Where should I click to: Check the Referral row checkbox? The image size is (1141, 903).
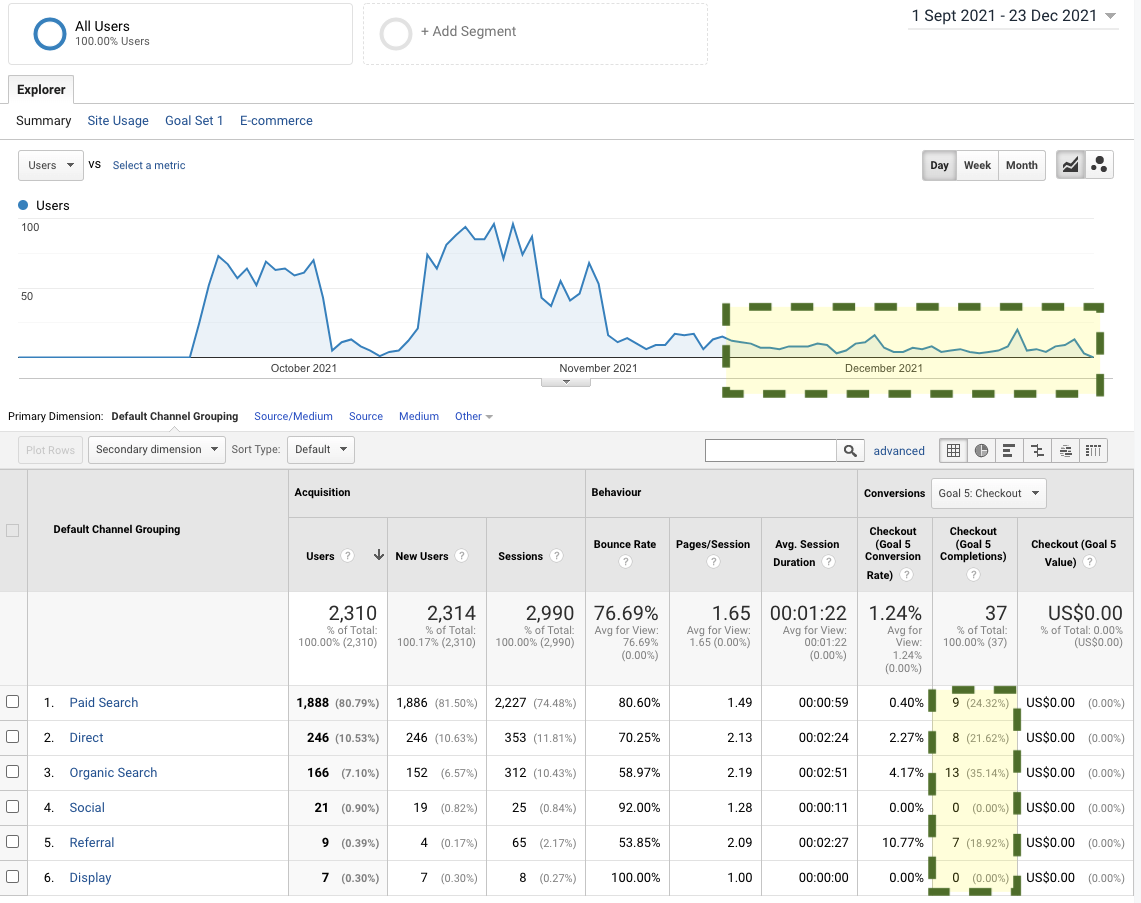point(12,841)
